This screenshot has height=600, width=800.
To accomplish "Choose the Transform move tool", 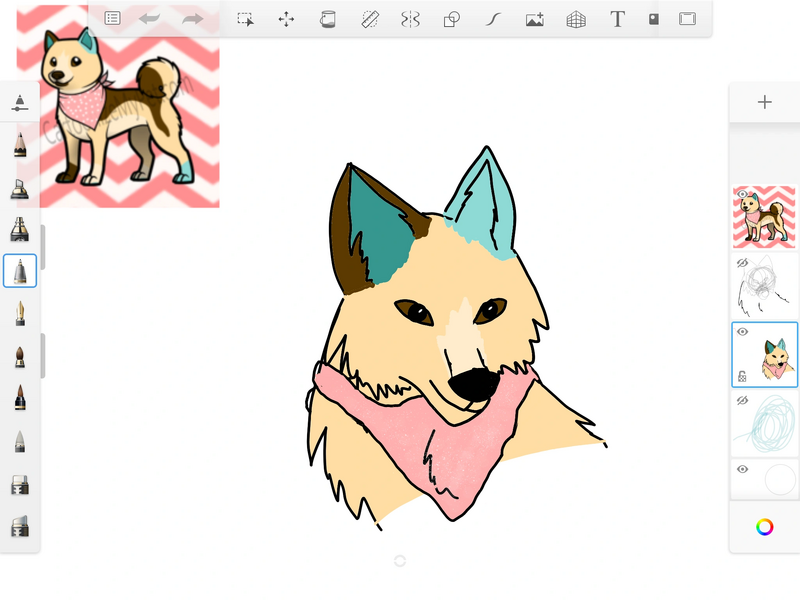I will pos(286,19).
